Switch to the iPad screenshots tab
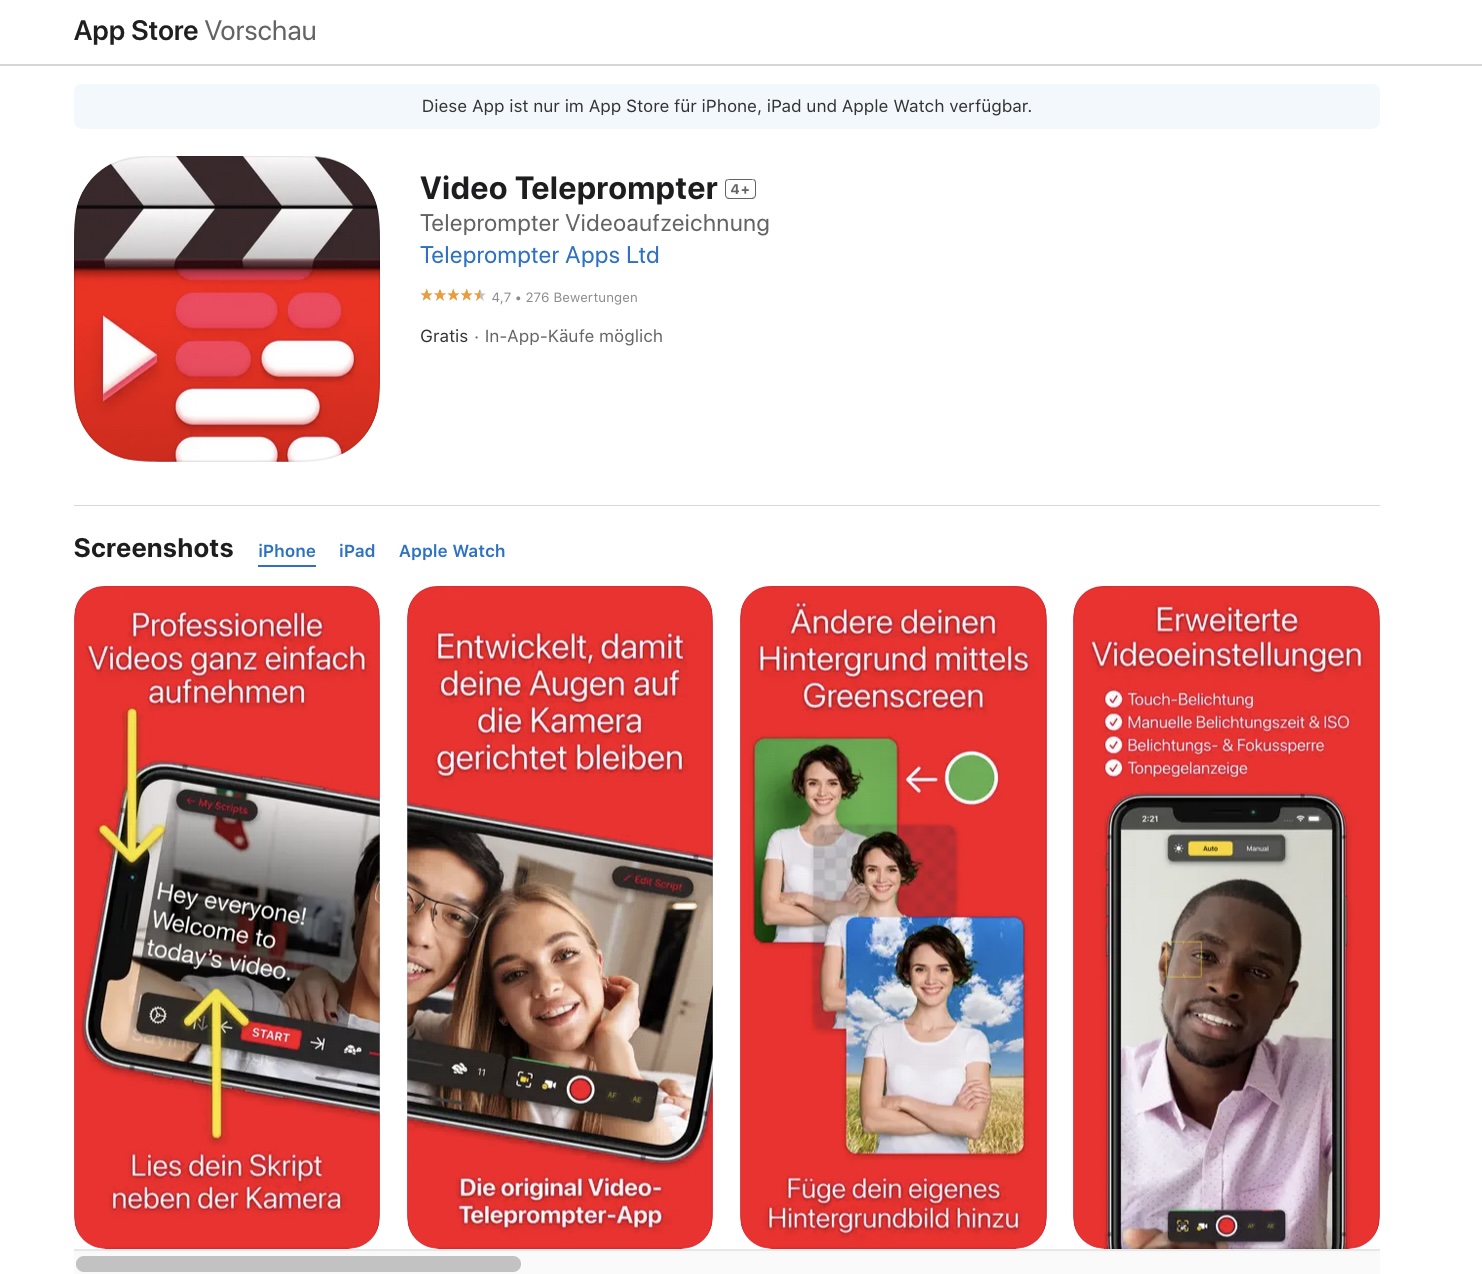Screen dimensions: 1482x1274 [x=357, y=551]
